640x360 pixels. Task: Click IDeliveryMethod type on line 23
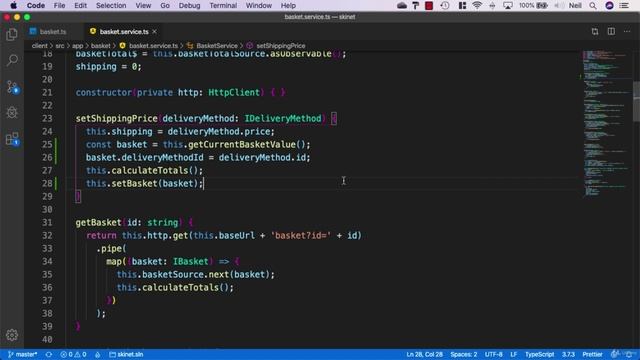point(283,118)
